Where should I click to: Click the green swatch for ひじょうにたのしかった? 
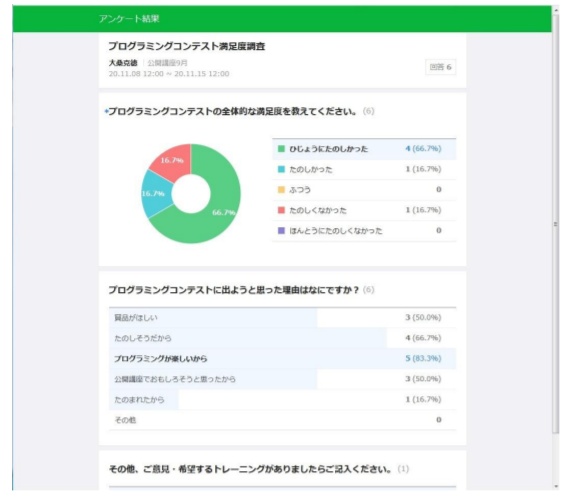click(281, 149)
